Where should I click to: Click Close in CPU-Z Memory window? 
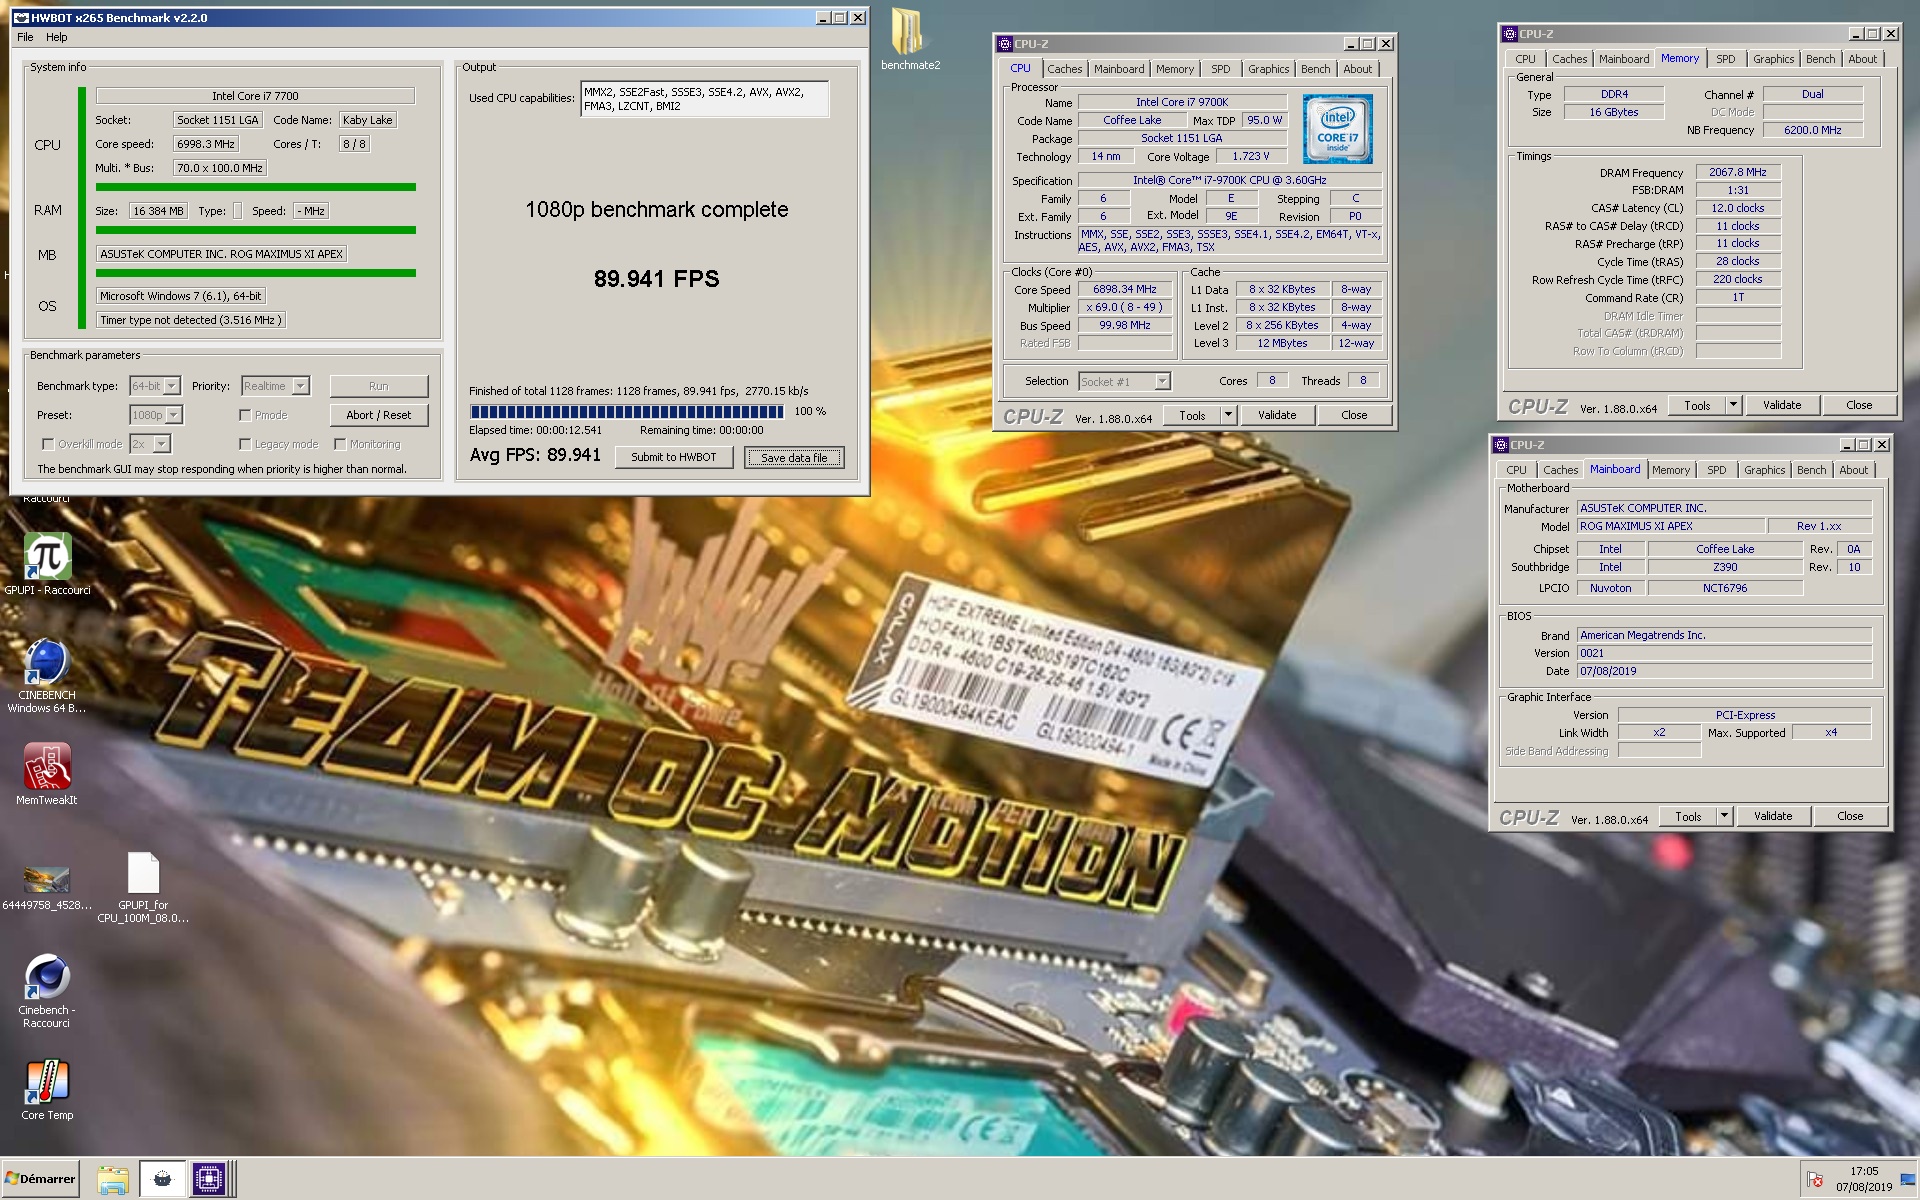click(1859, 405)
